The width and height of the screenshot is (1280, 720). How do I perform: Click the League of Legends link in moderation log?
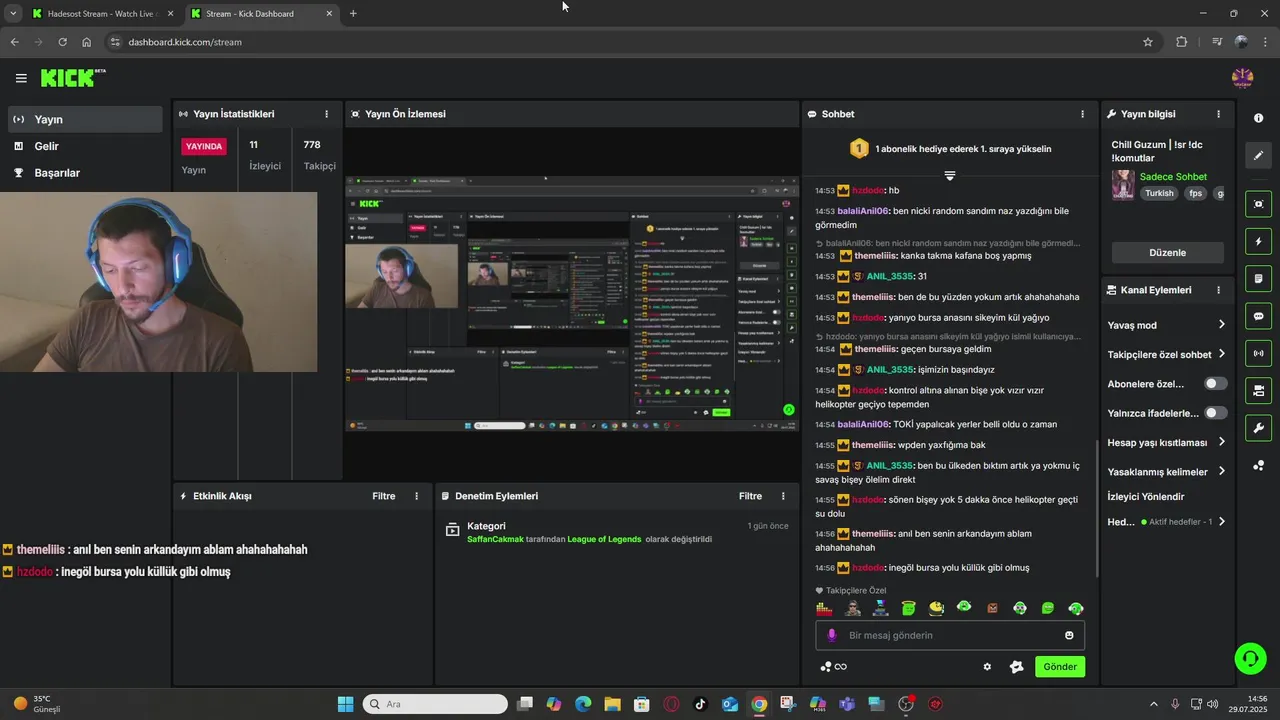pyautogui.click(x=604, y=539)
